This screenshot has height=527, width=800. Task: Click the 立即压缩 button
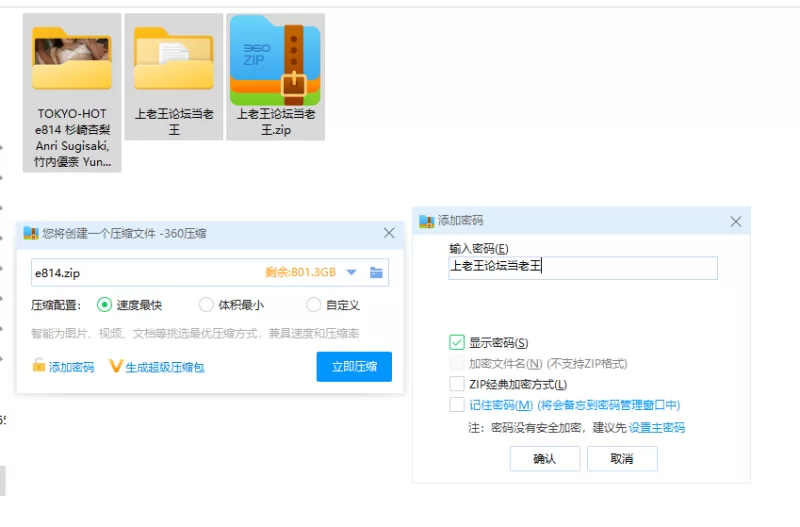(x=354, y=366)
